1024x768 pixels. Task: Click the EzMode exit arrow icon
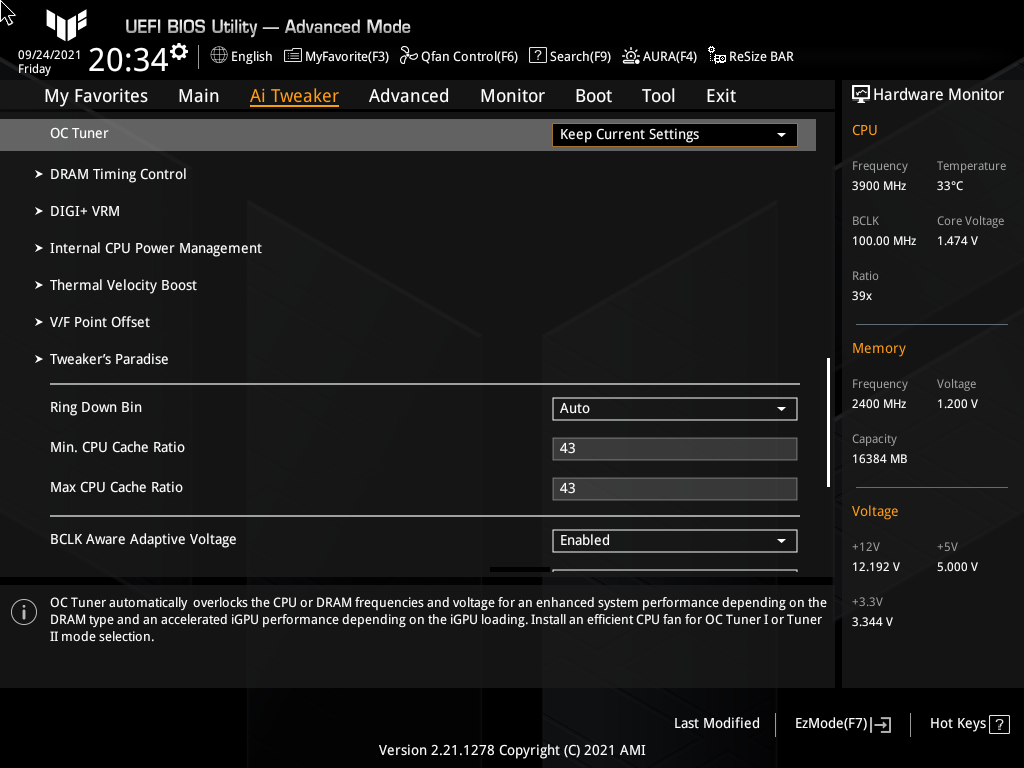(x=881, y=724)
